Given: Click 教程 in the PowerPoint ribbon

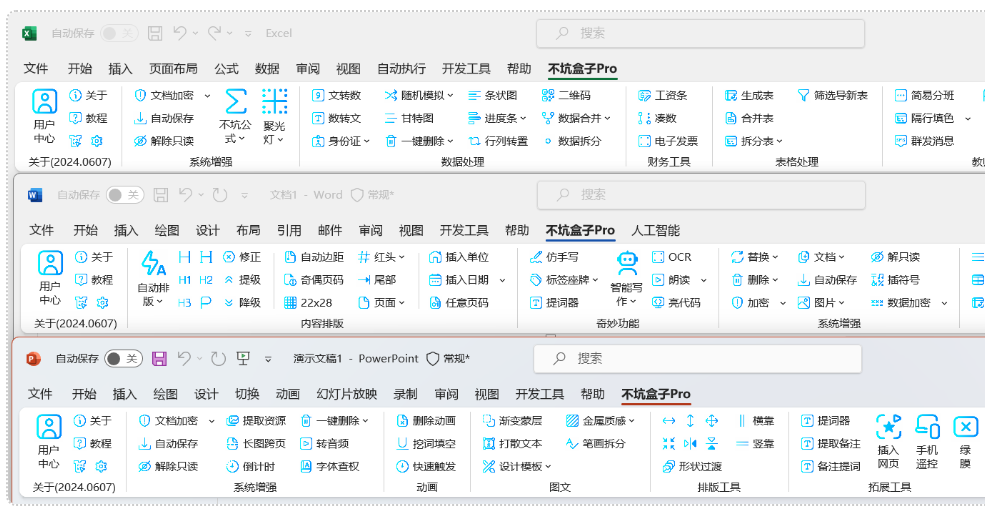Looking at the screenshot, I should (x=92, y=443).
